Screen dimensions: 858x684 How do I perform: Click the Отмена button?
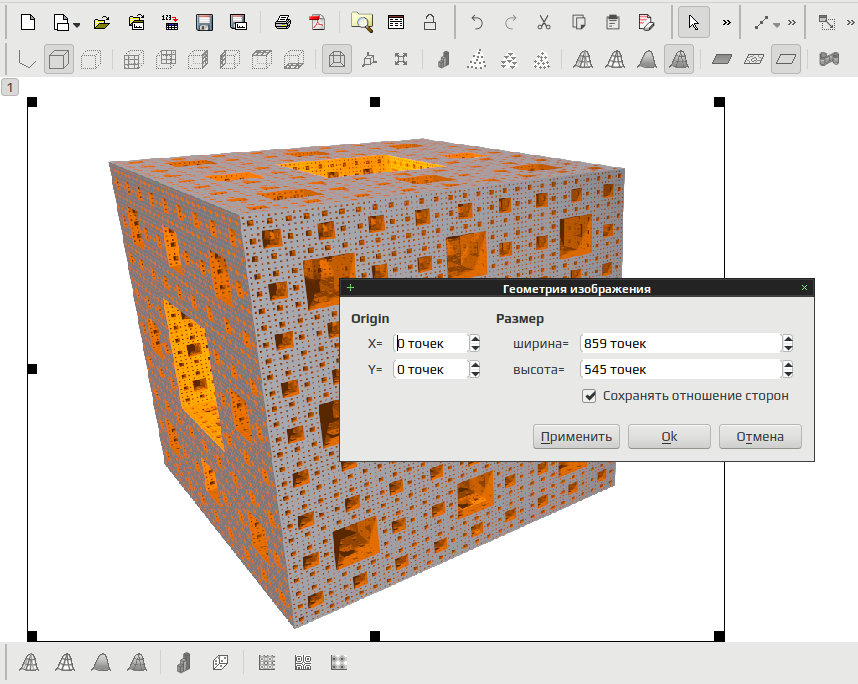(760, 437)
